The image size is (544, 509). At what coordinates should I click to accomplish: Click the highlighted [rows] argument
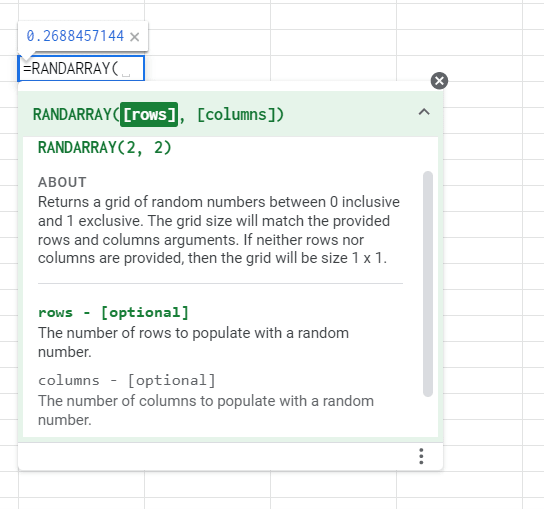[149, 114]
